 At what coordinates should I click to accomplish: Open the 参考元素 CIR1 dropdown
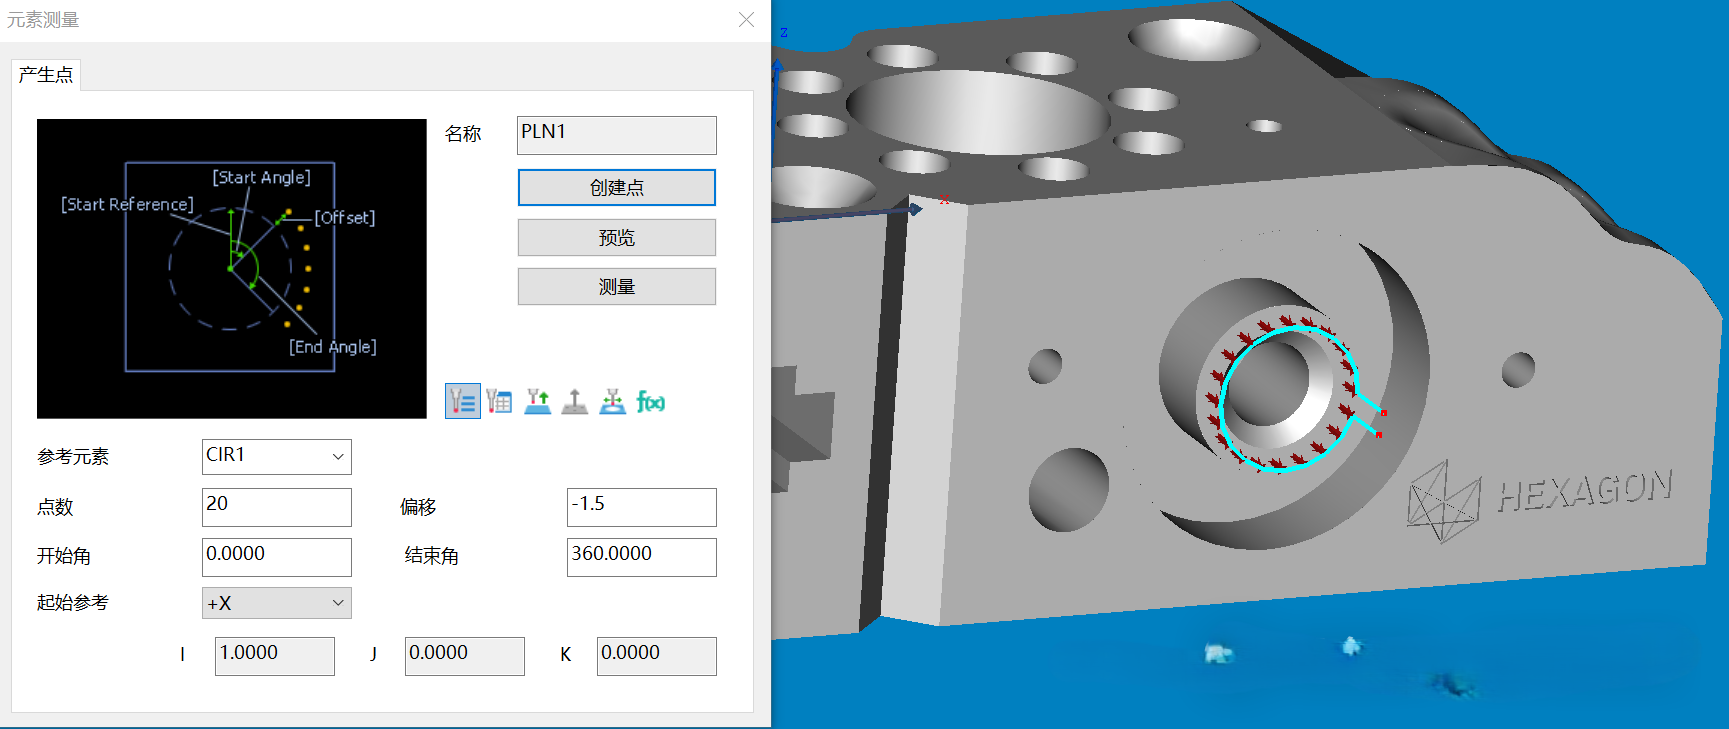(x=276, y=457)
